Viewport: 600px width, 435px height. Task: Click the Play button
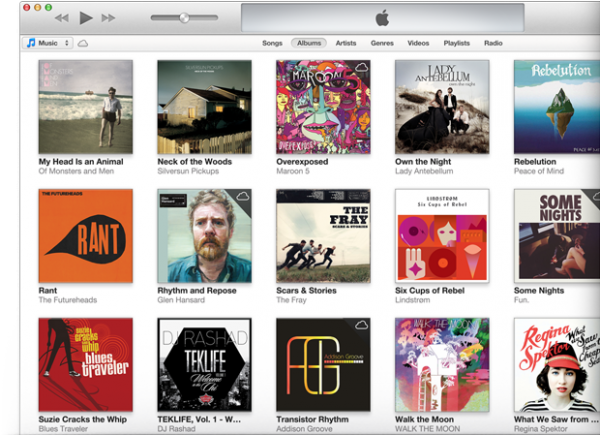tap(86, 18)
